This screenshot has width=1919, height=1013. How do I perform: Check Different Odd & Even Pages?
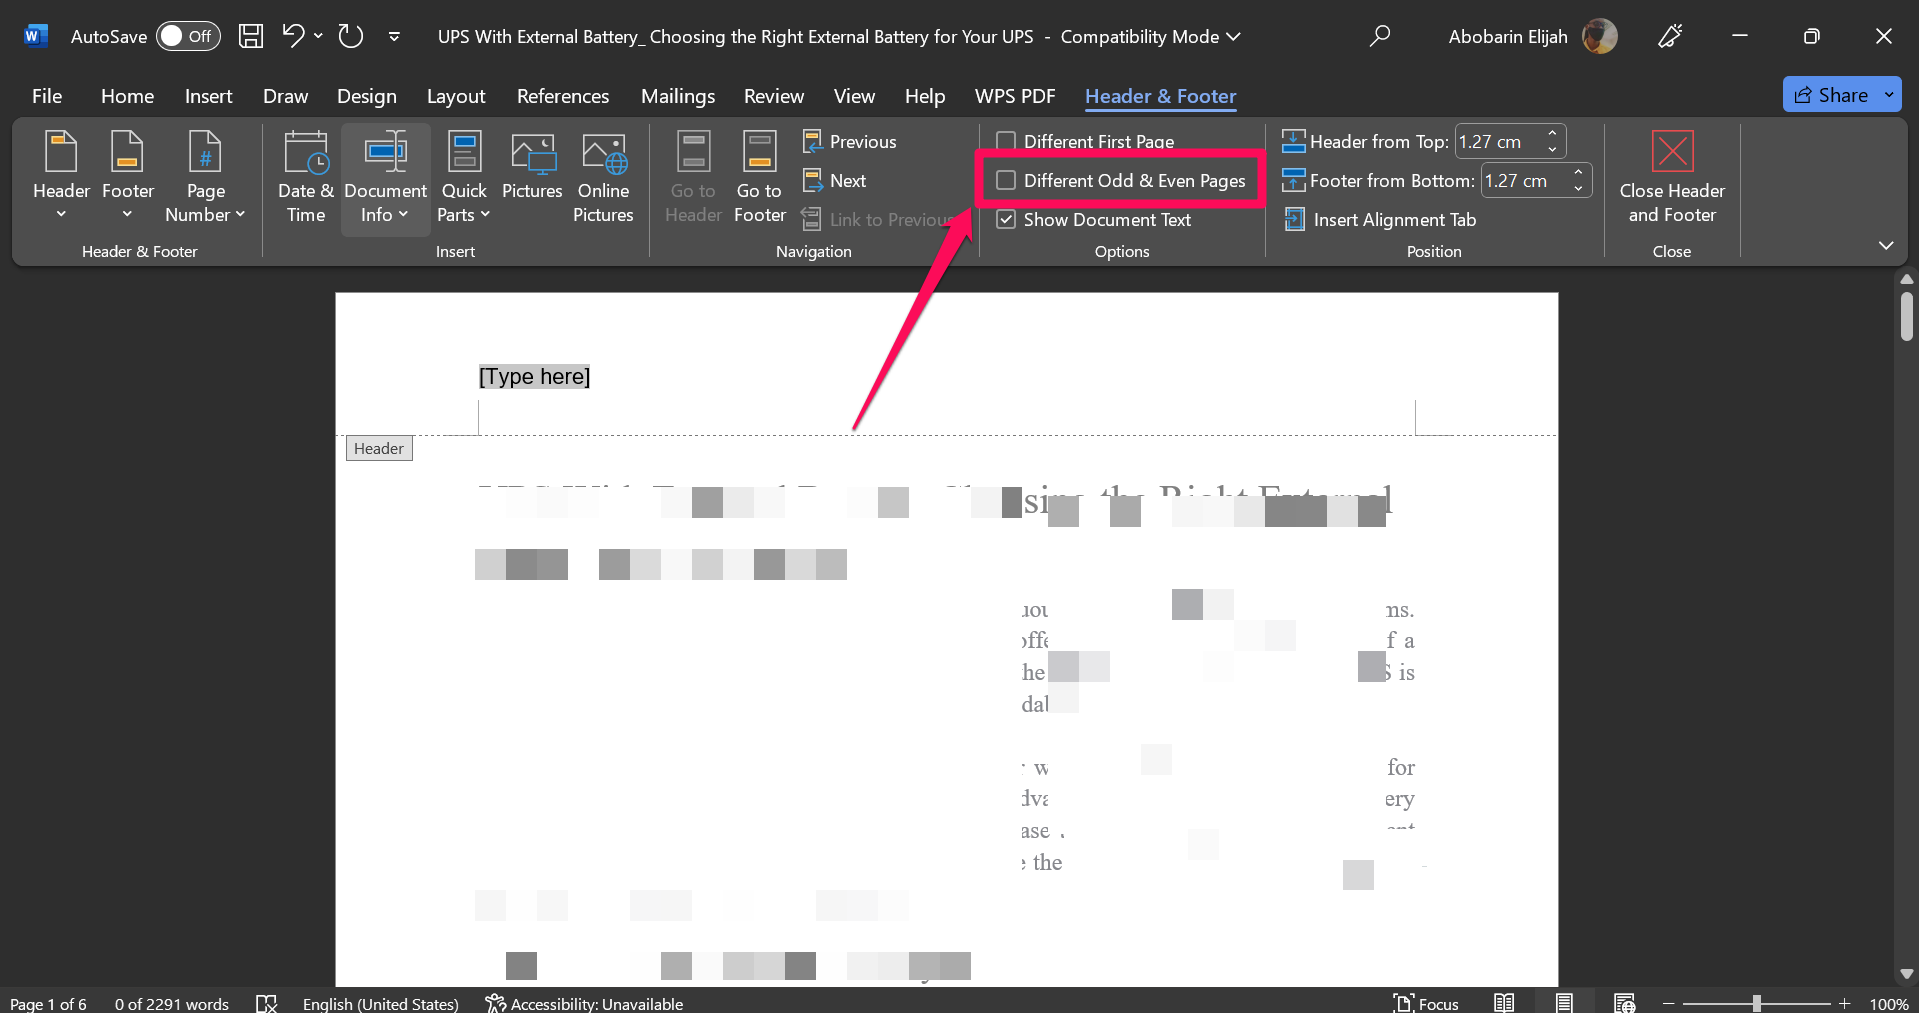(1006, 180)
